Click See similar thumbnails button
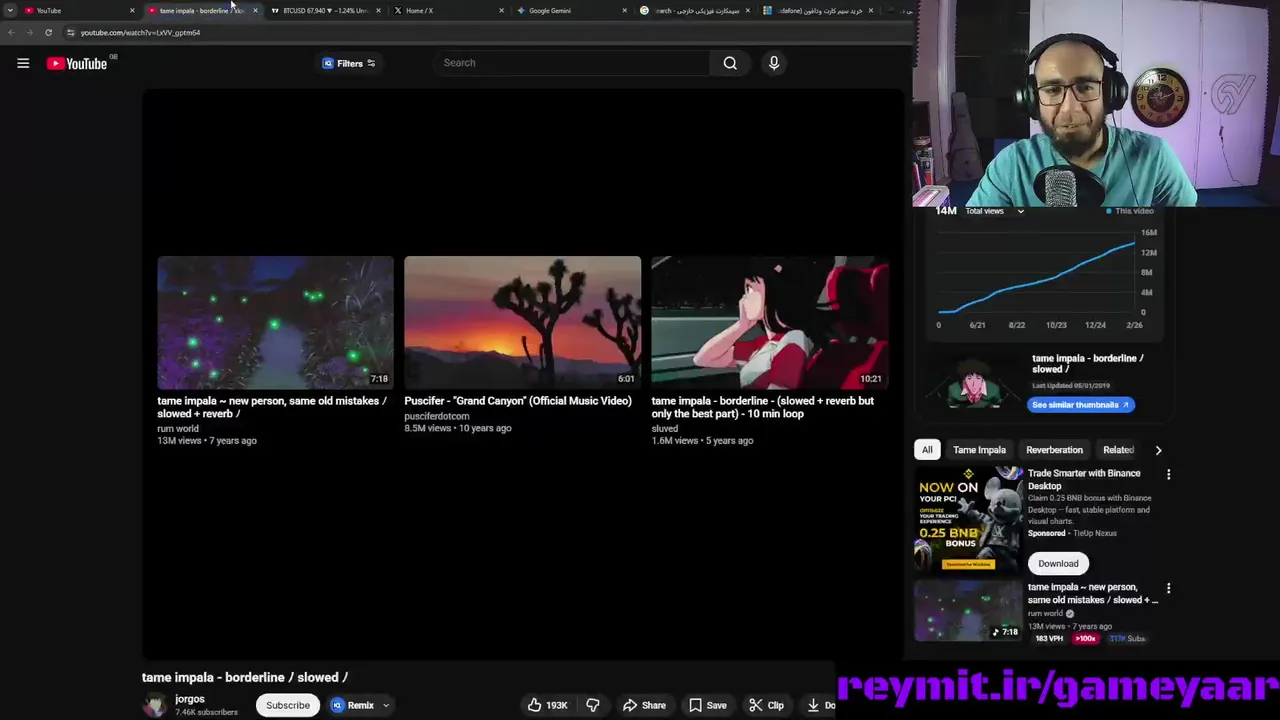 (x=1080, y=405)
